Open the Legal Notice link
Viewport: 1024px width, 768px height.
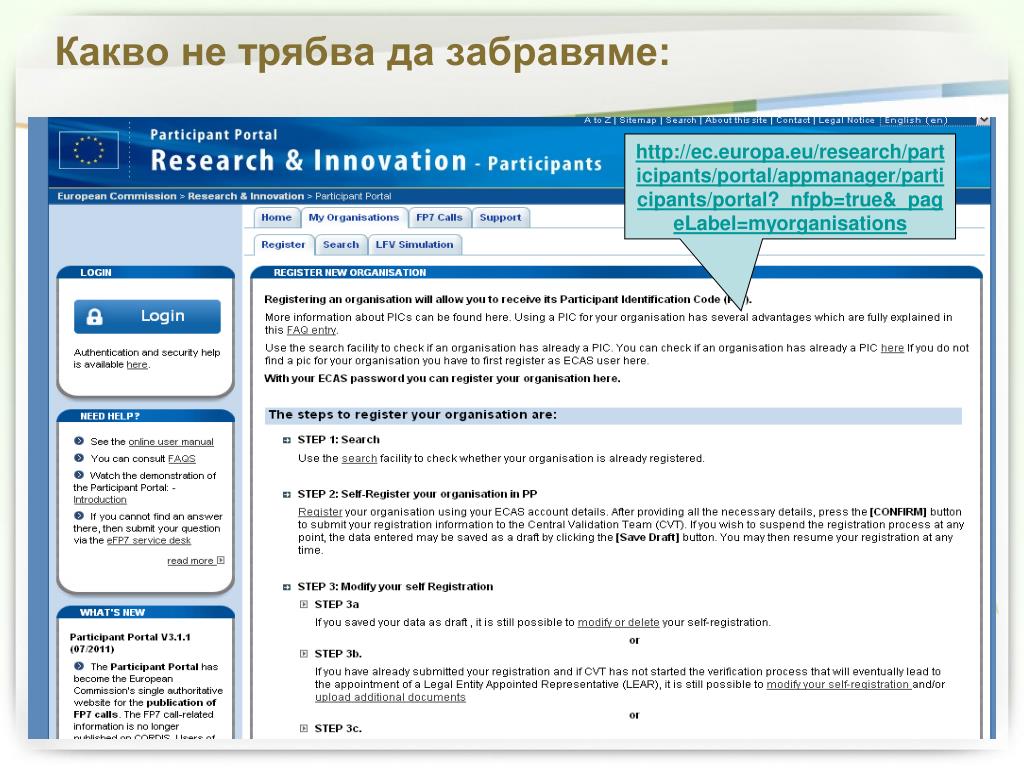tap(846, 120)
